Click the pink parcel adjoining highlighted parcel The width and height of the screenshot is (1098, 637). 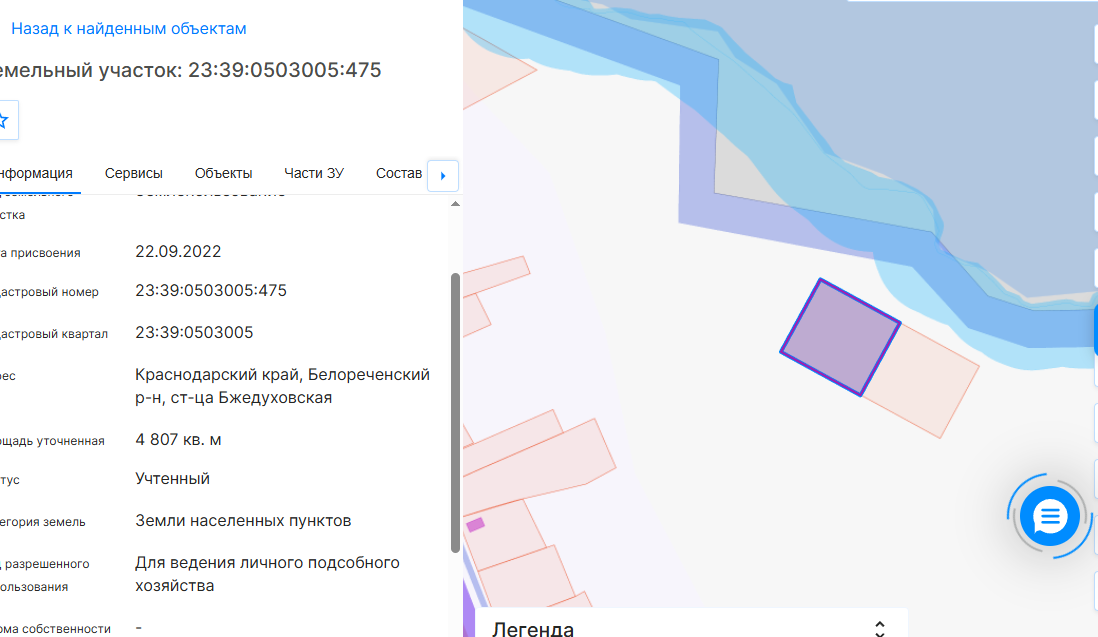922,380
